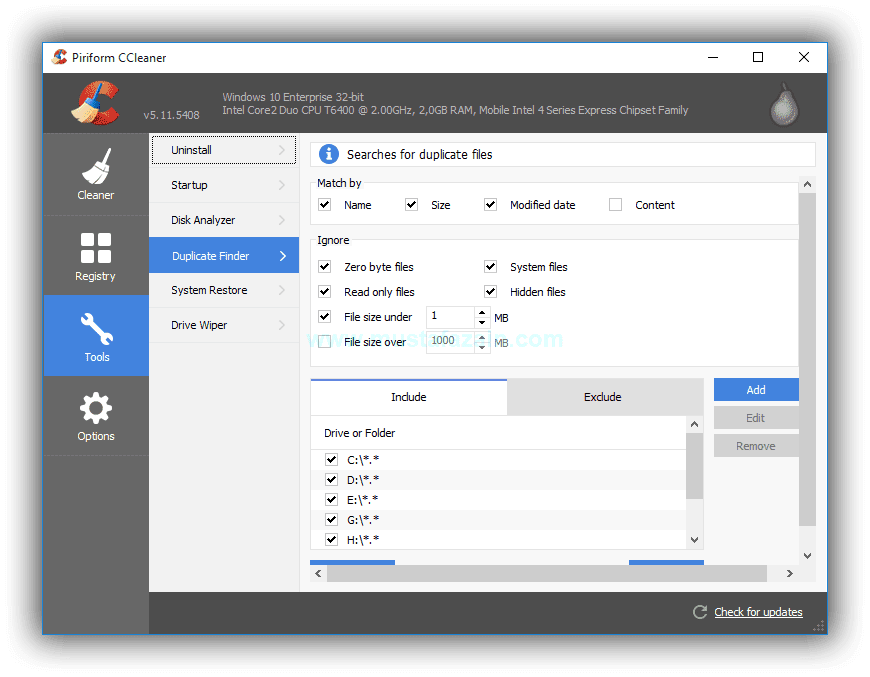Click main panel scroll down arrow

pos(807,555)
